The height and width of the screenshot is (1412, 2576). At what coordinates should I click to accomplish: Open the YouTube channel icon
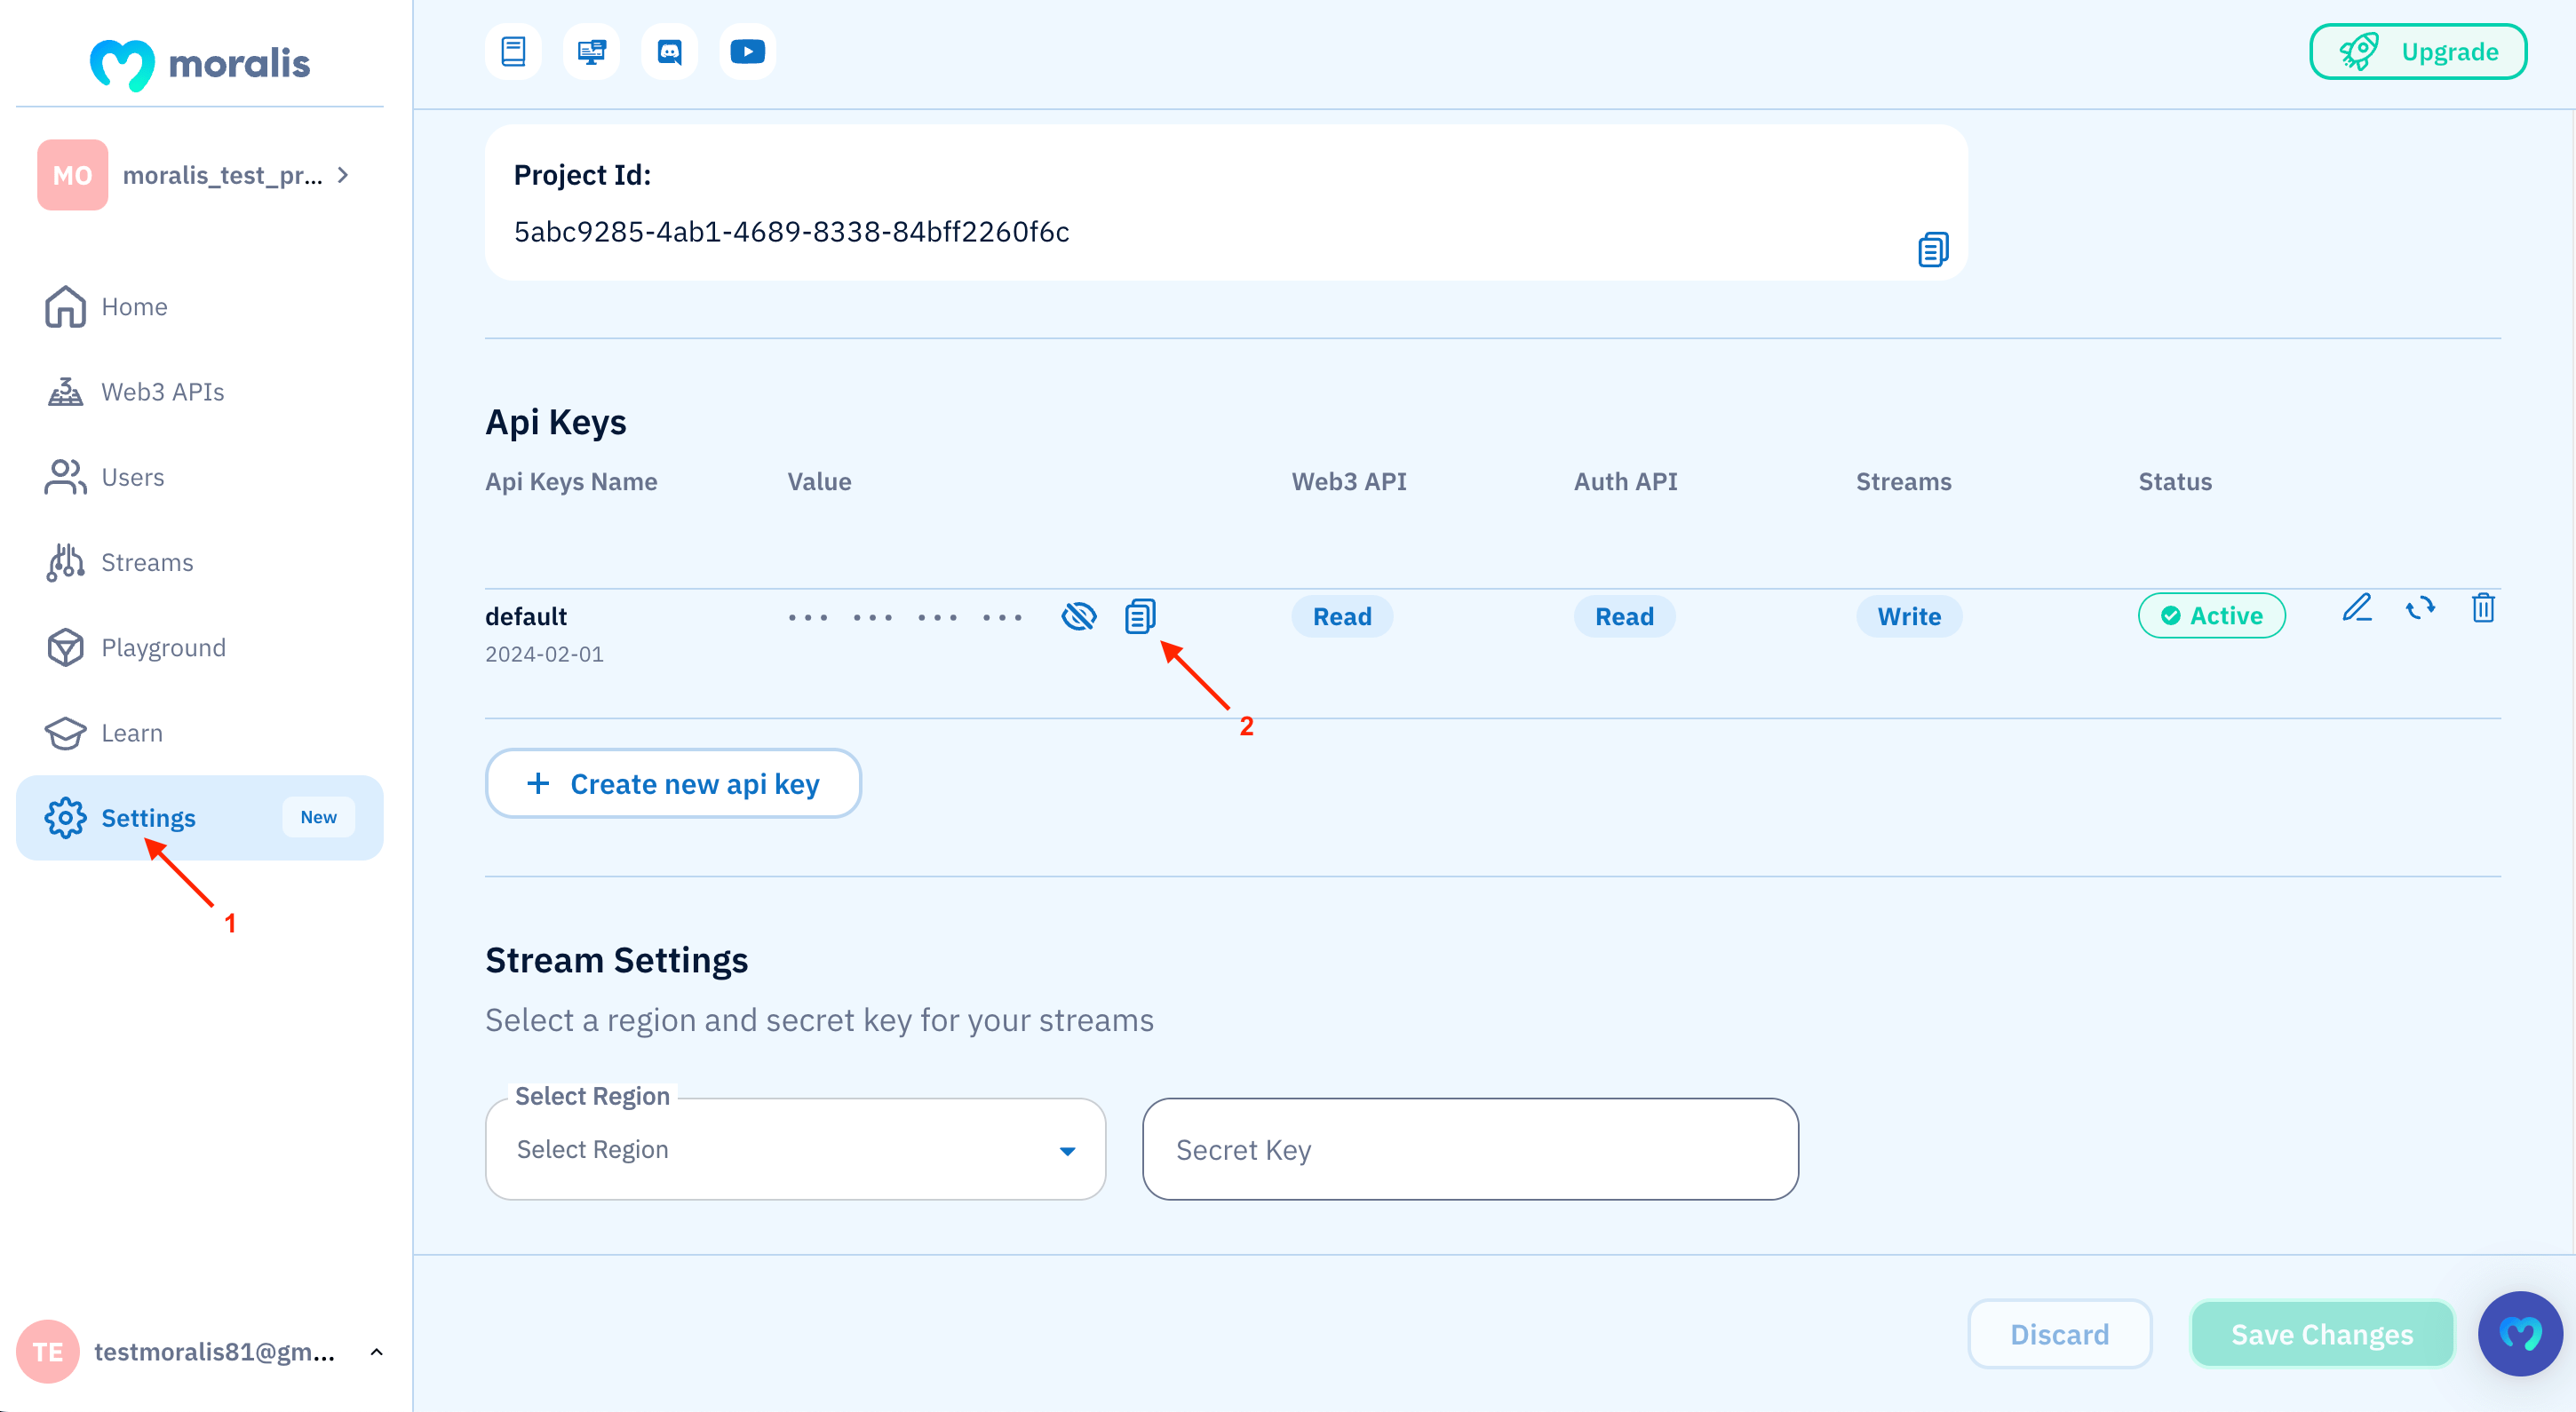tap(746, 51)
